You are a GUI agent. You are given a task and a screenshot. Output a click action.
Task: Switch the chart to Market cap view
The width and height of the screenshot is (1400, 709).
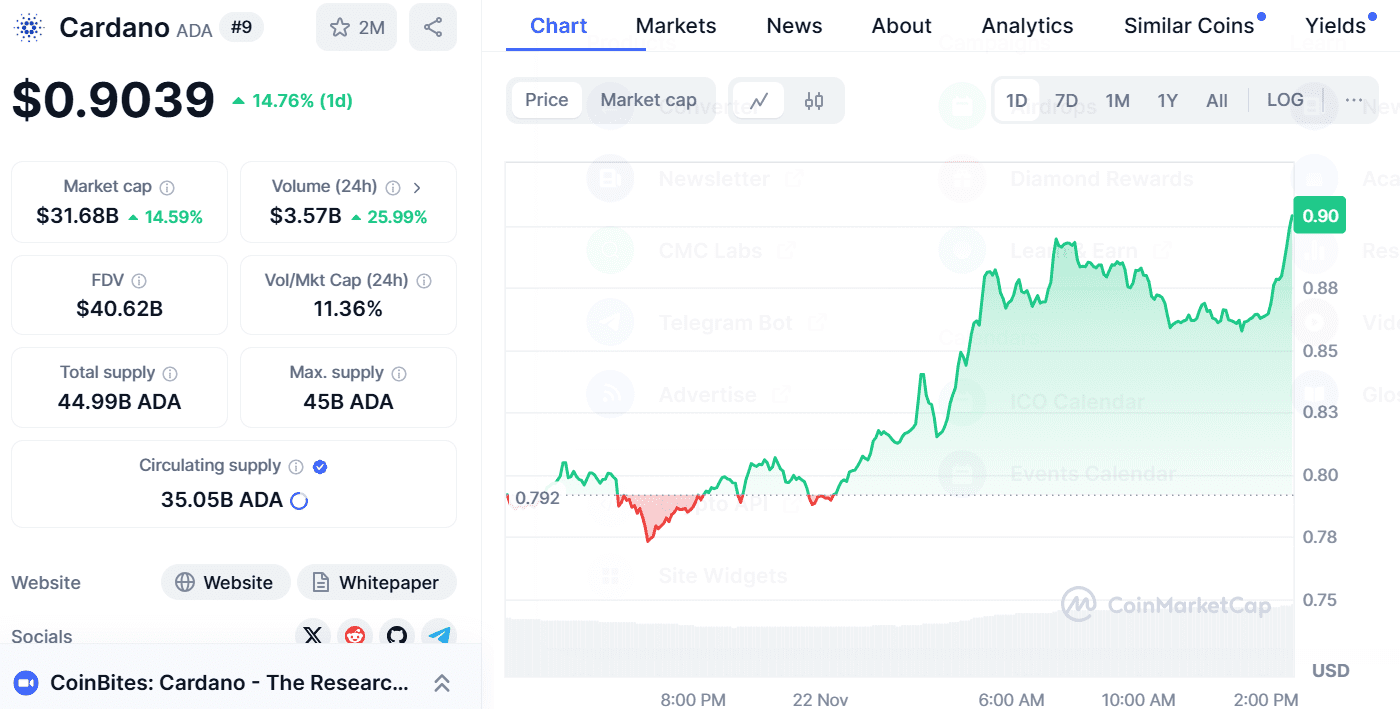pyautogui.click(x=648, y=100)
